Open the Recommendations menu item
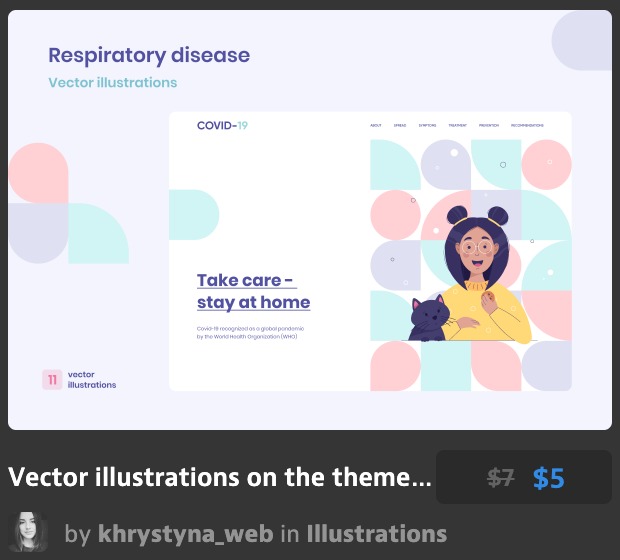Image resolution: width=620 pixels, height=560 pixels. point(527,126)
